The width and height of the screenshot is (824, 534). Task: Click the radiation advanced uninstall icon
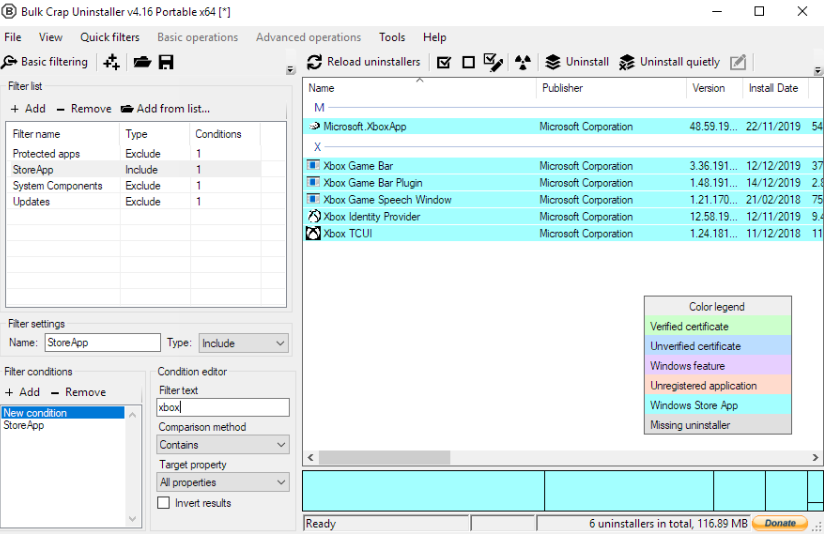pyautogui.click(x=522, y=63)
